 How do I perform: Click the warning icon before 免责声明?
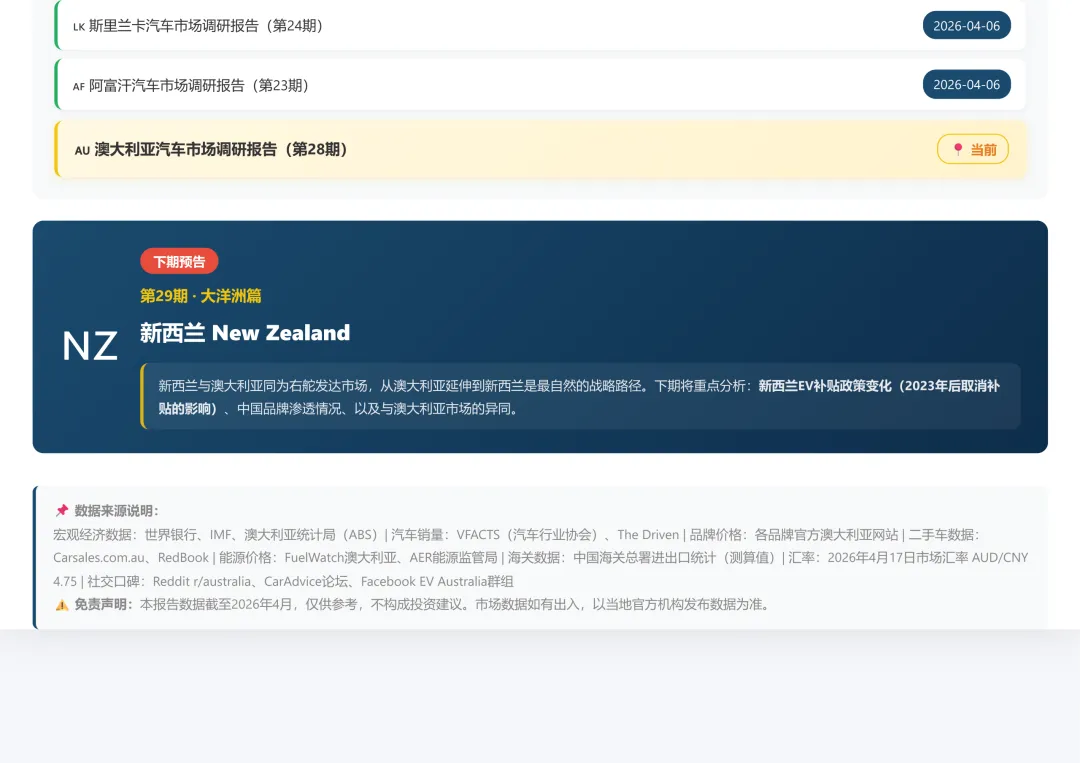(x=62, y=604)
